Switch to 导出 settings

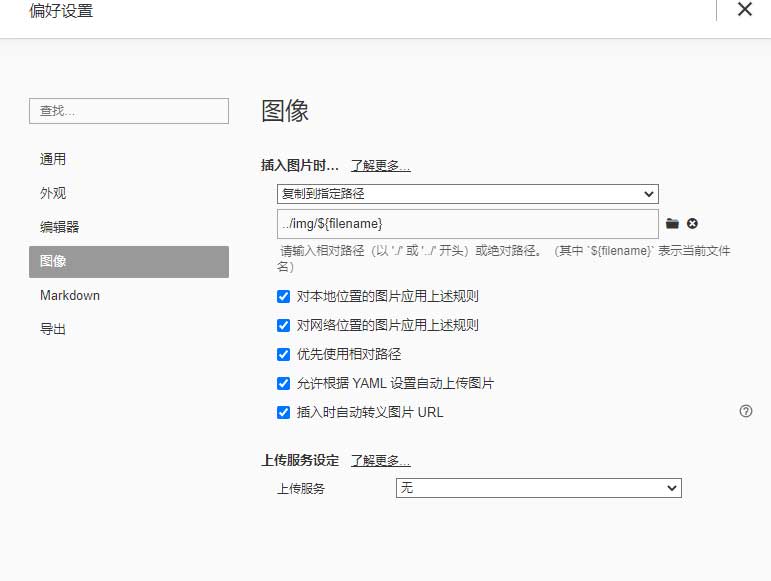53,329
